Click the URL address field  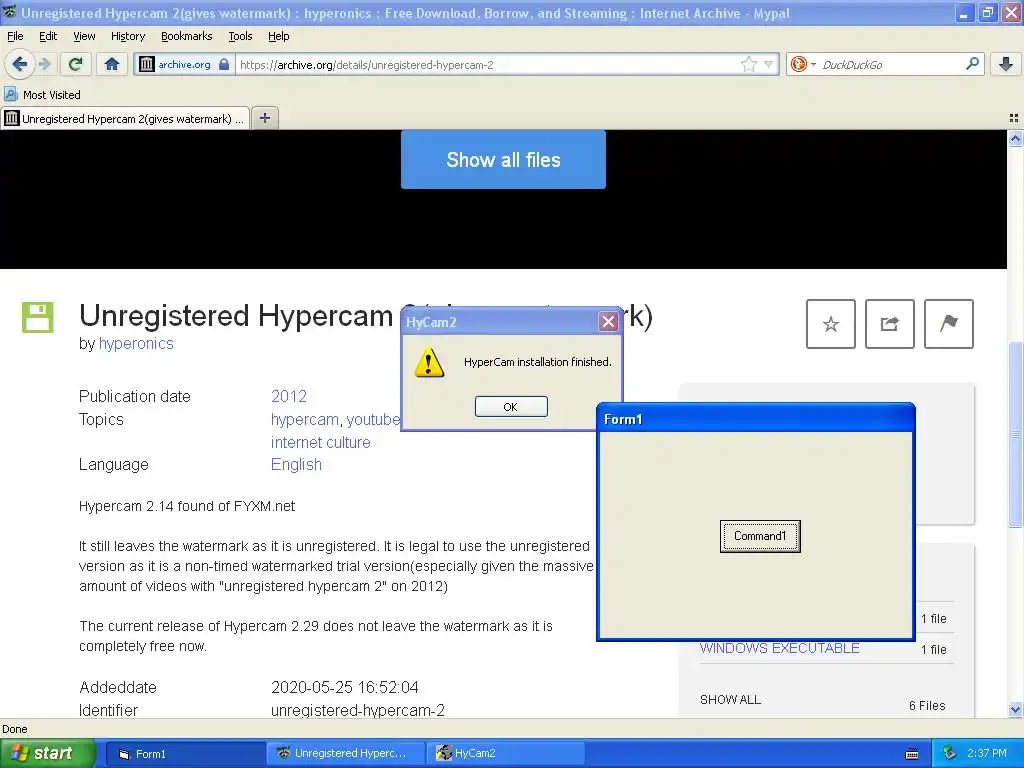tap(487, 64)
